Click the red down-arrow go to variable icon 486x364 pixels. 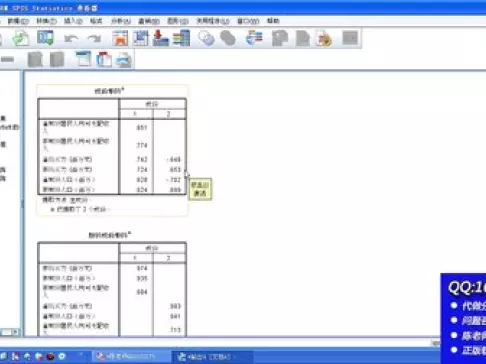pos(160,38)
